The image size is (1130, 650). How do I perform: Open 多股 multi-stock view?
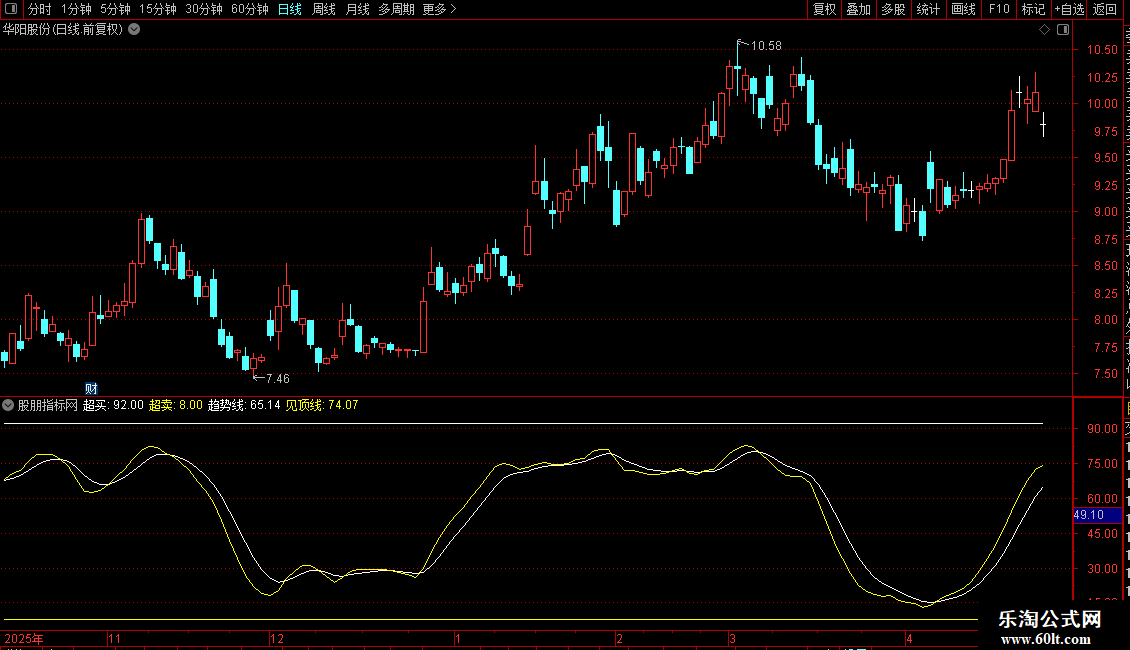point(893,9)
